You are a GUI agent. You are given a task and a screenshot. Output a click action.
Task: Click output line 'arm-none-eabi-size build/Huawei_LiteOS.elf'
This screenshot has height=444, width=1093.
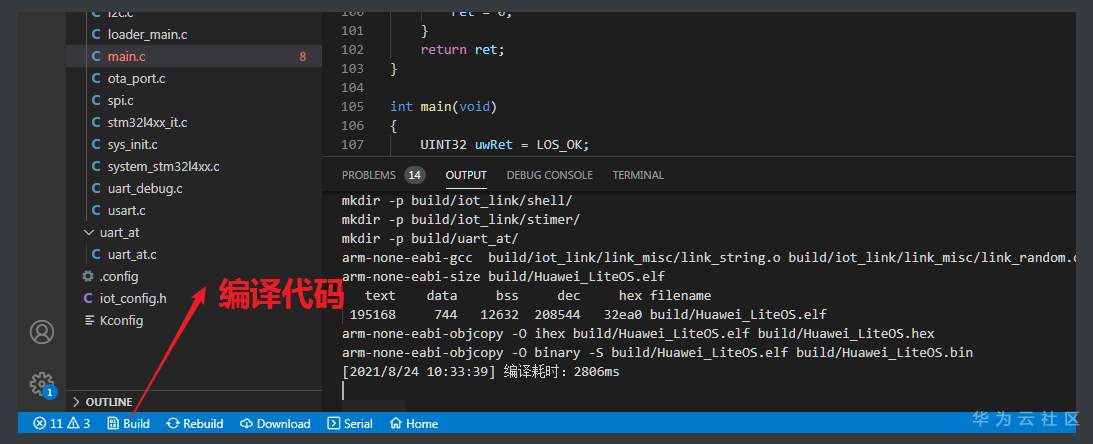coord(503,277)
